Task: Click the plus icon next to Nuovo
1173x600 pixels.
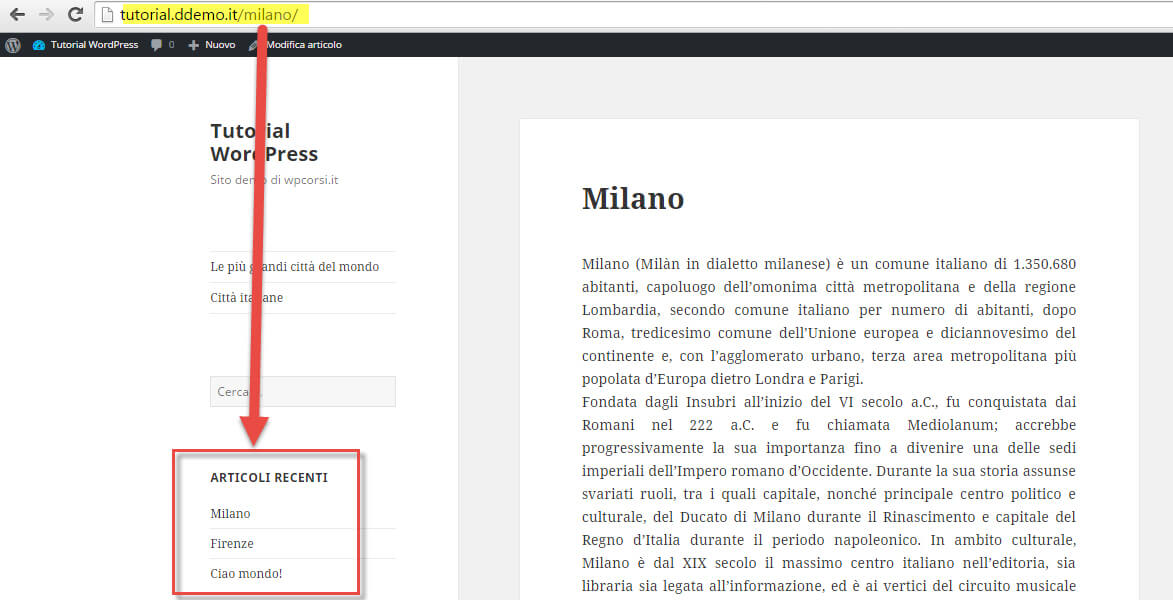Action: pos(192,44)
